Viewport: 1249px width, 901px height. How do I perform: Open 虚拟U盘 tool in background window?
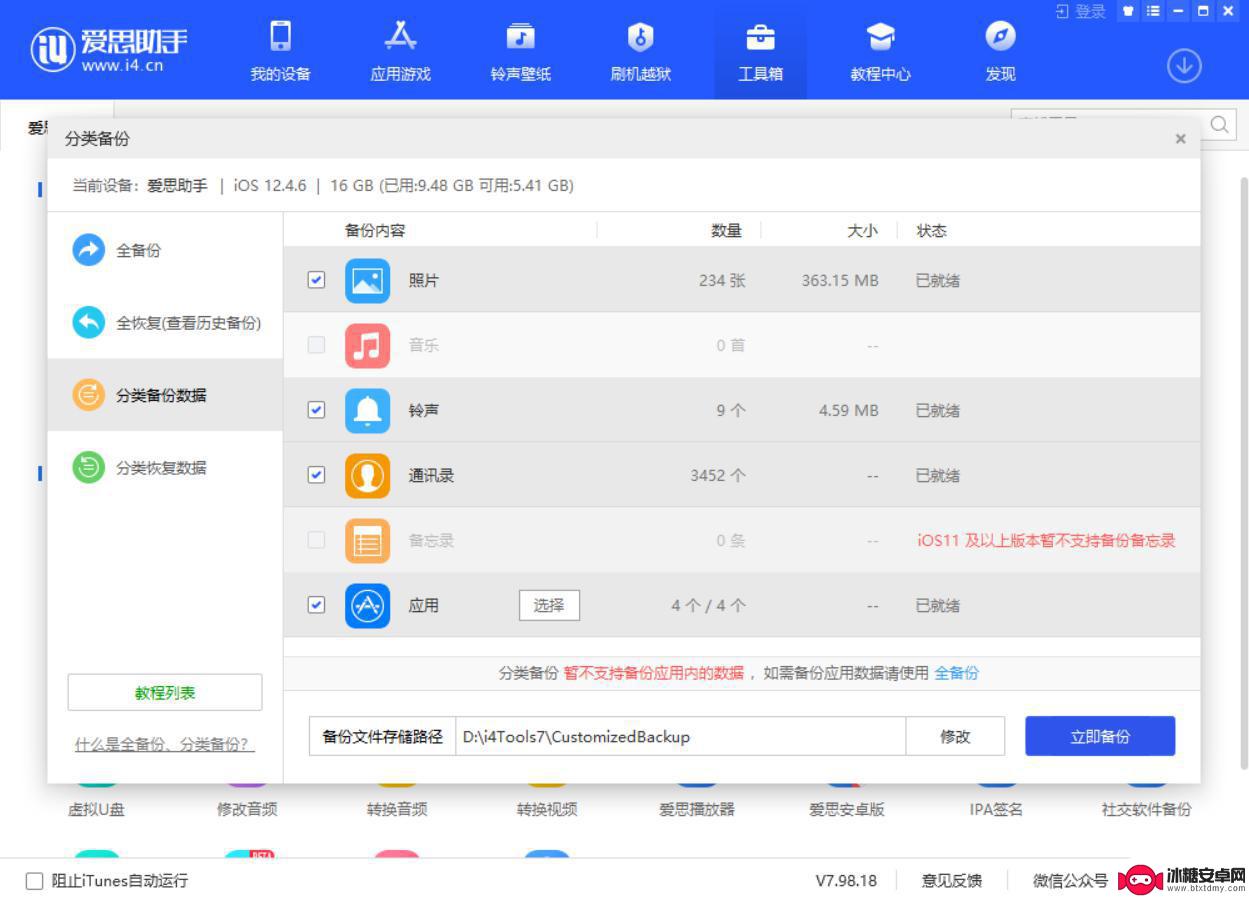(96, 809)
